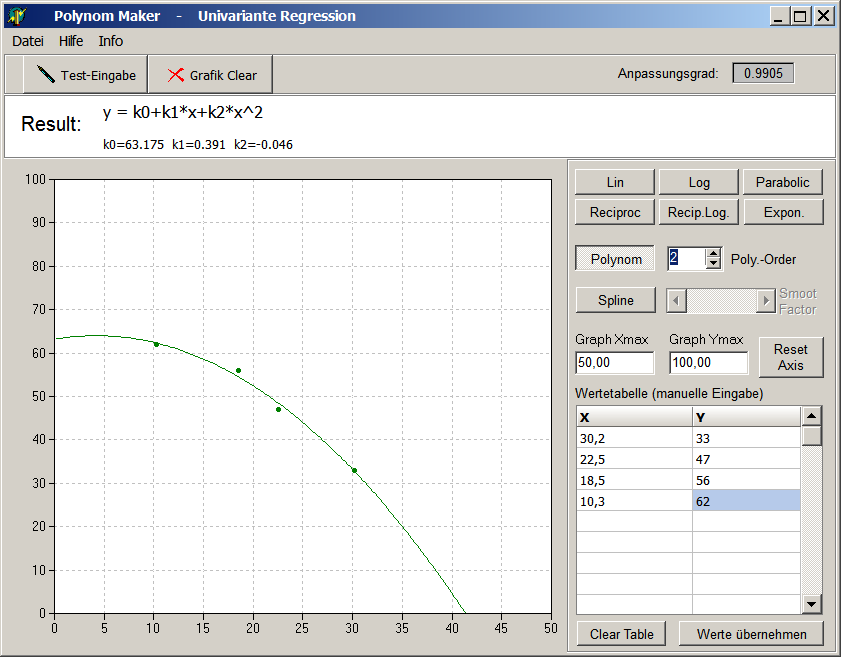Minimize the Polynom Maker window
Viewport: 841px width, 657px height.
coord(779,16)
